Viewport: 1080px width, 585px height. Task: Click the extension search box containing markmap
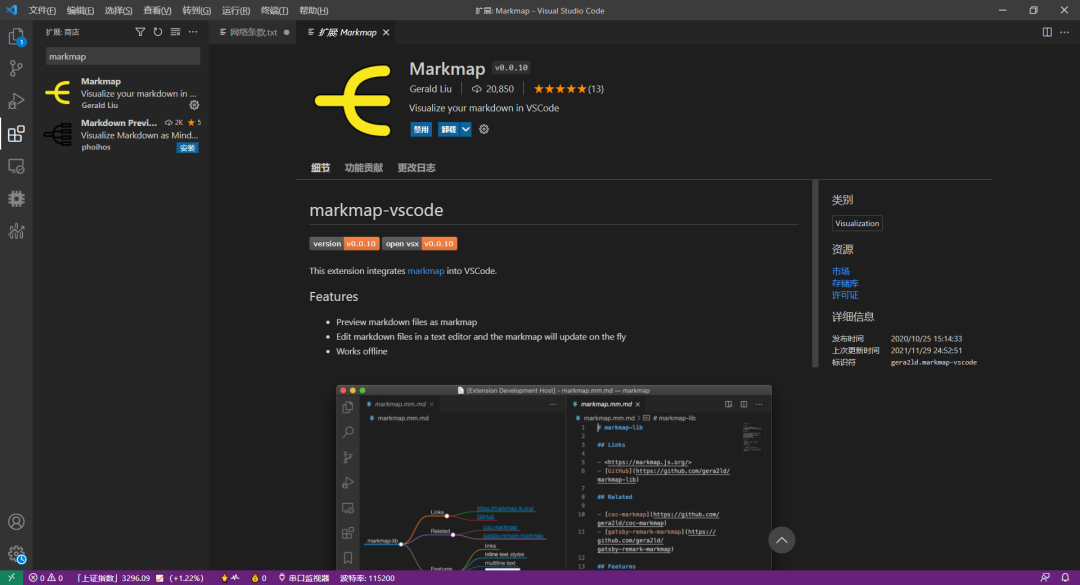pyautogui.click(x=123, y=57)
